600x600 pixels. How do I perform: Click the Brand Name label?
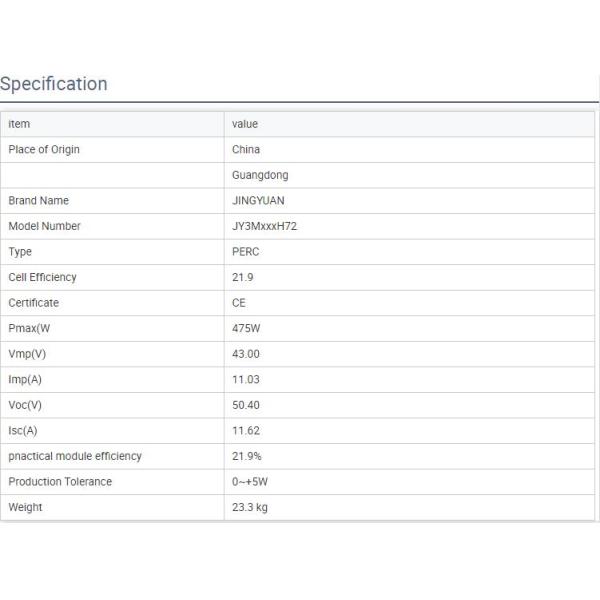39,201
